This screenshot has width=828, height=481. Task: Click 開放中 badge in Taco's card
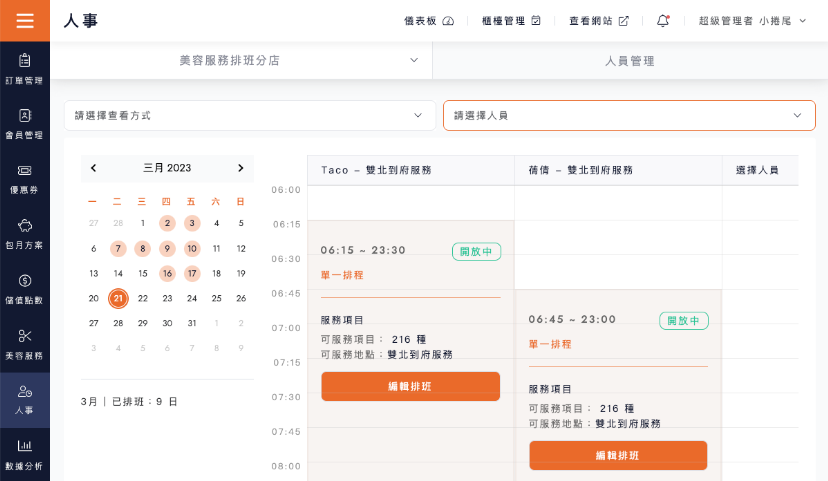(x=476, y=251)
